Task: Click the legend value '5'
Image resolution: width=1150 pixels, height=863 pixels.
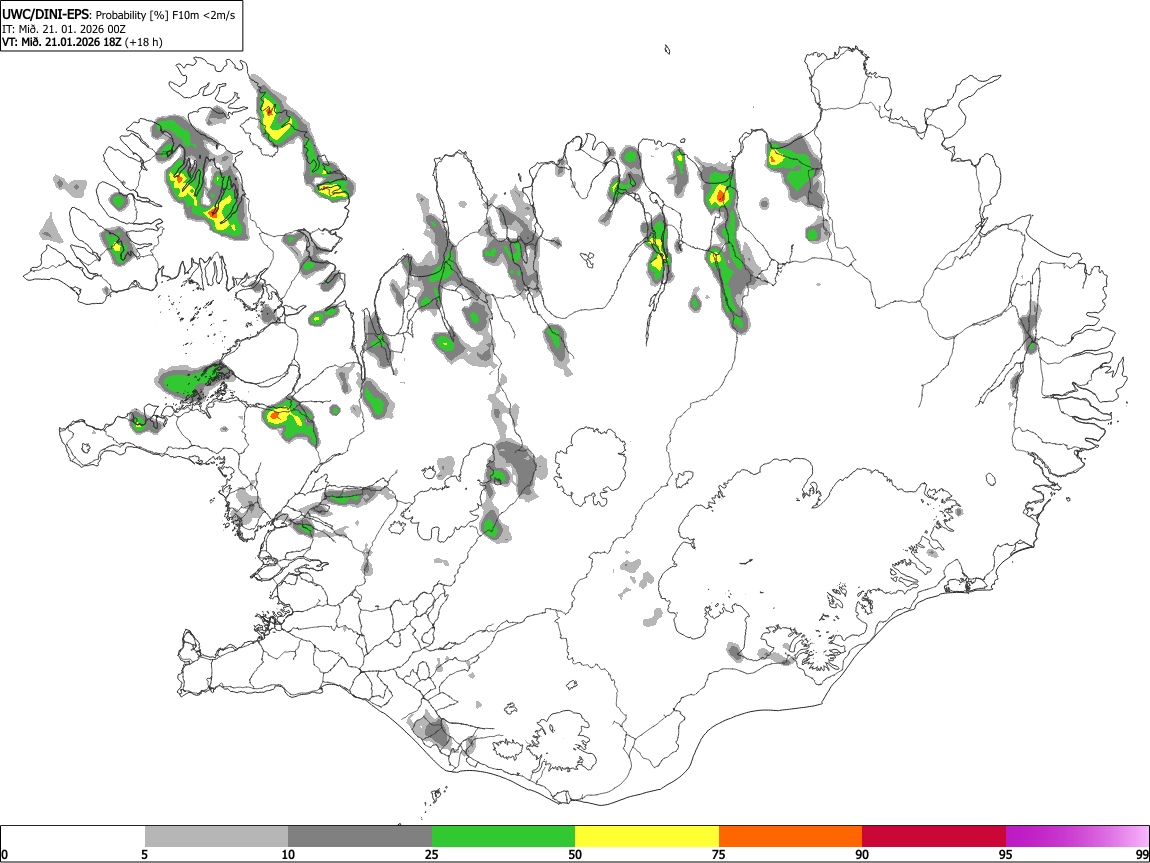Action: [144, 854]
